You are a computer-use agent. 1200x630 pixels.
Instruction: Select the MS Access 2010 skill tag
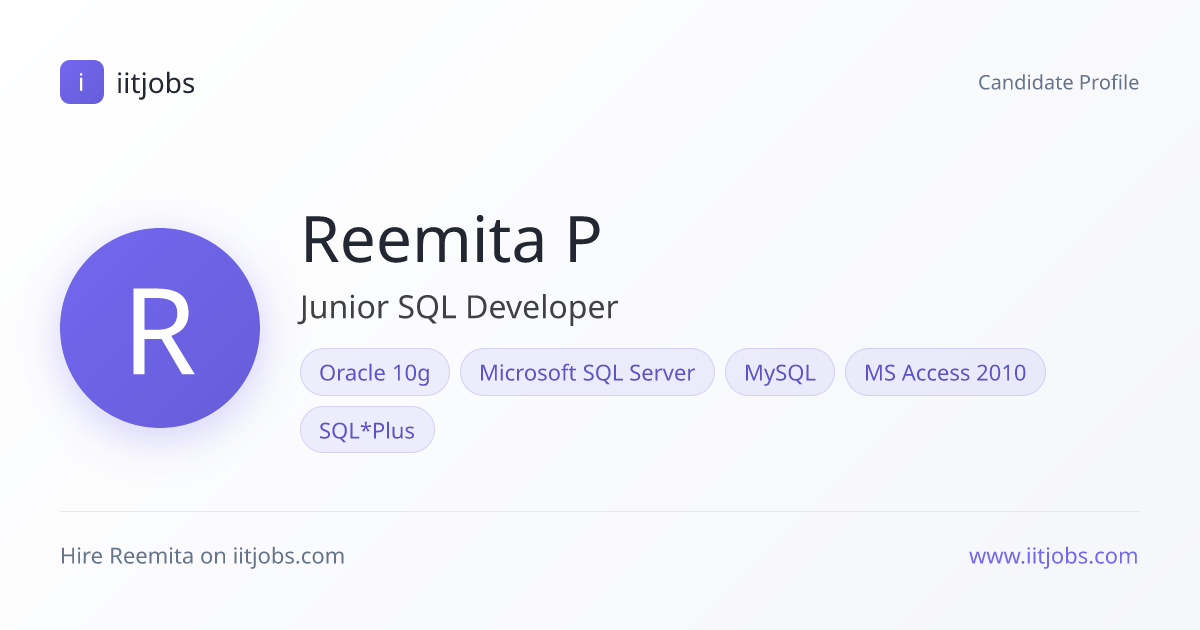(x=945, y=372)
